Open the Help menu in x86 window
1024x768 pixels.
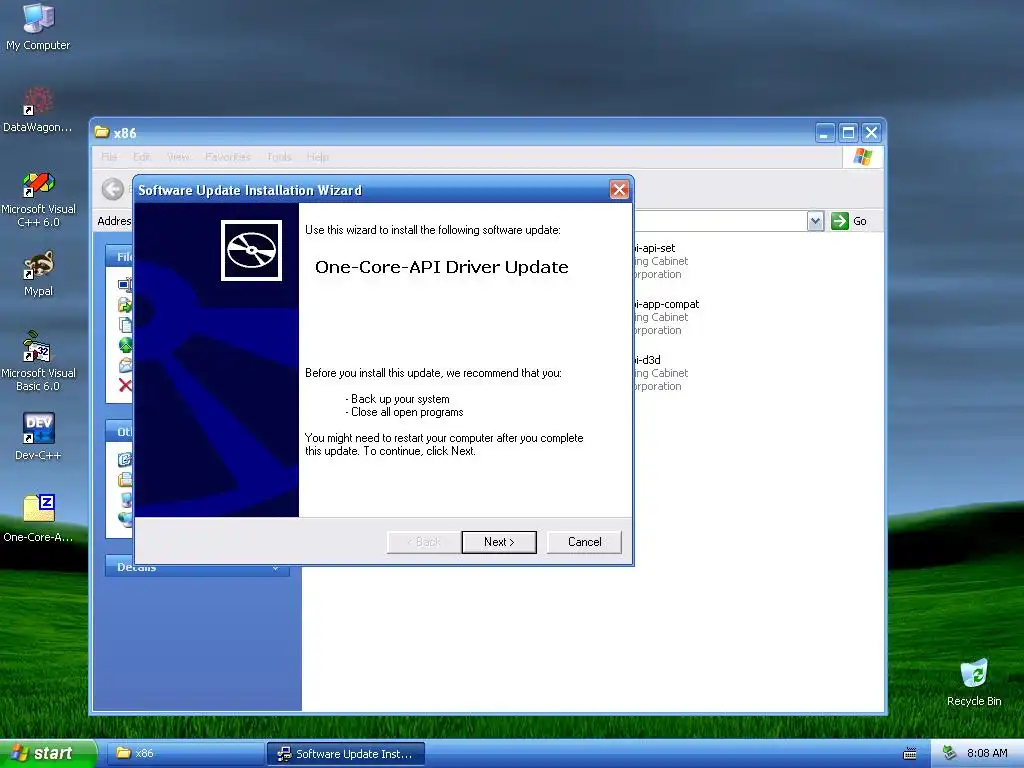click(x=317, y=157)
